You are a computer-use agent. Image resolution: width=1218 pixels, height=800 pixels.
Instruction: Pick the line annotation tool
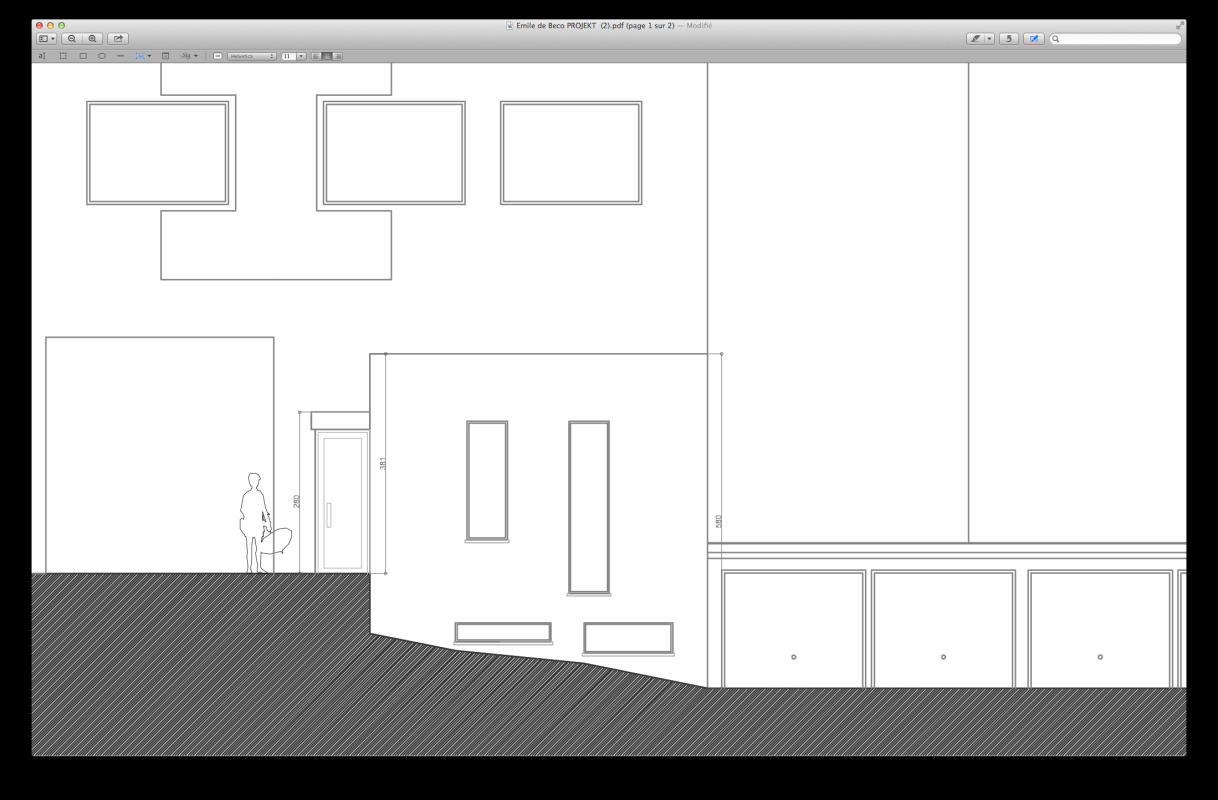[121, 56]
